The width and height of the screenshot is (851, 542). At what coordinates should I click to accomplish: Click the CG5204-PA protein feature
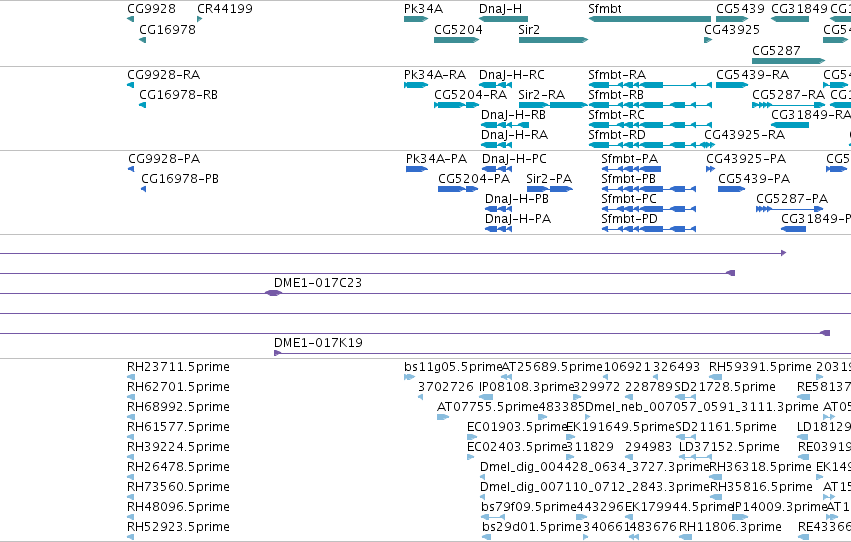[458, 189]
